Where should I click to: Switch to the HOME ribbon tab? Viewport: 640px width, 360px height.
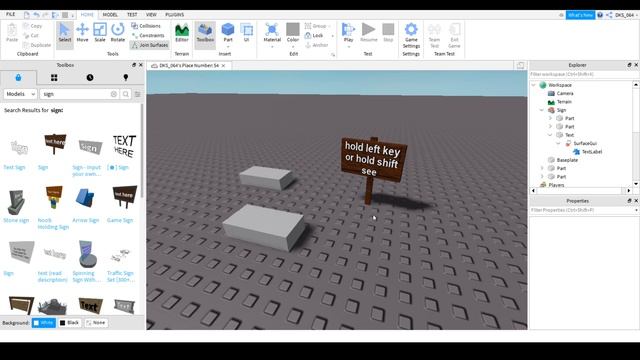pos(87,14)
